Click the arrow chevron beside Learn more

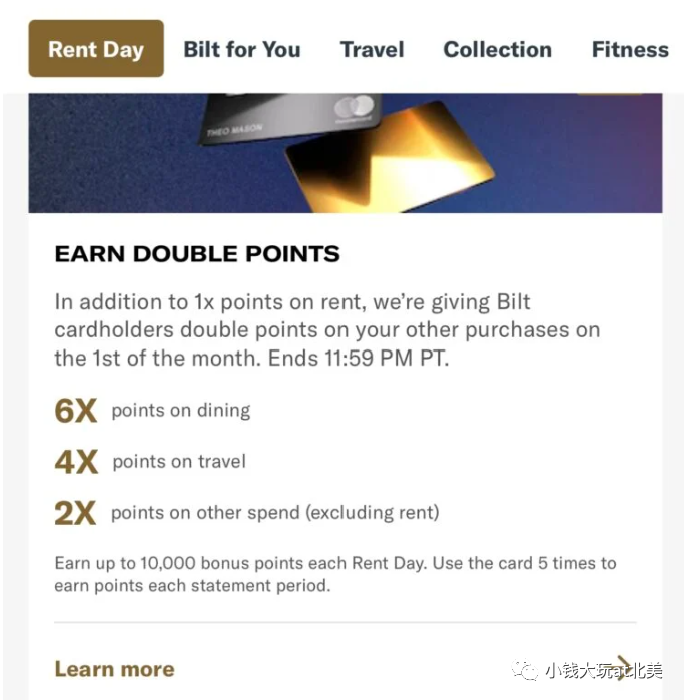(624, 668)
